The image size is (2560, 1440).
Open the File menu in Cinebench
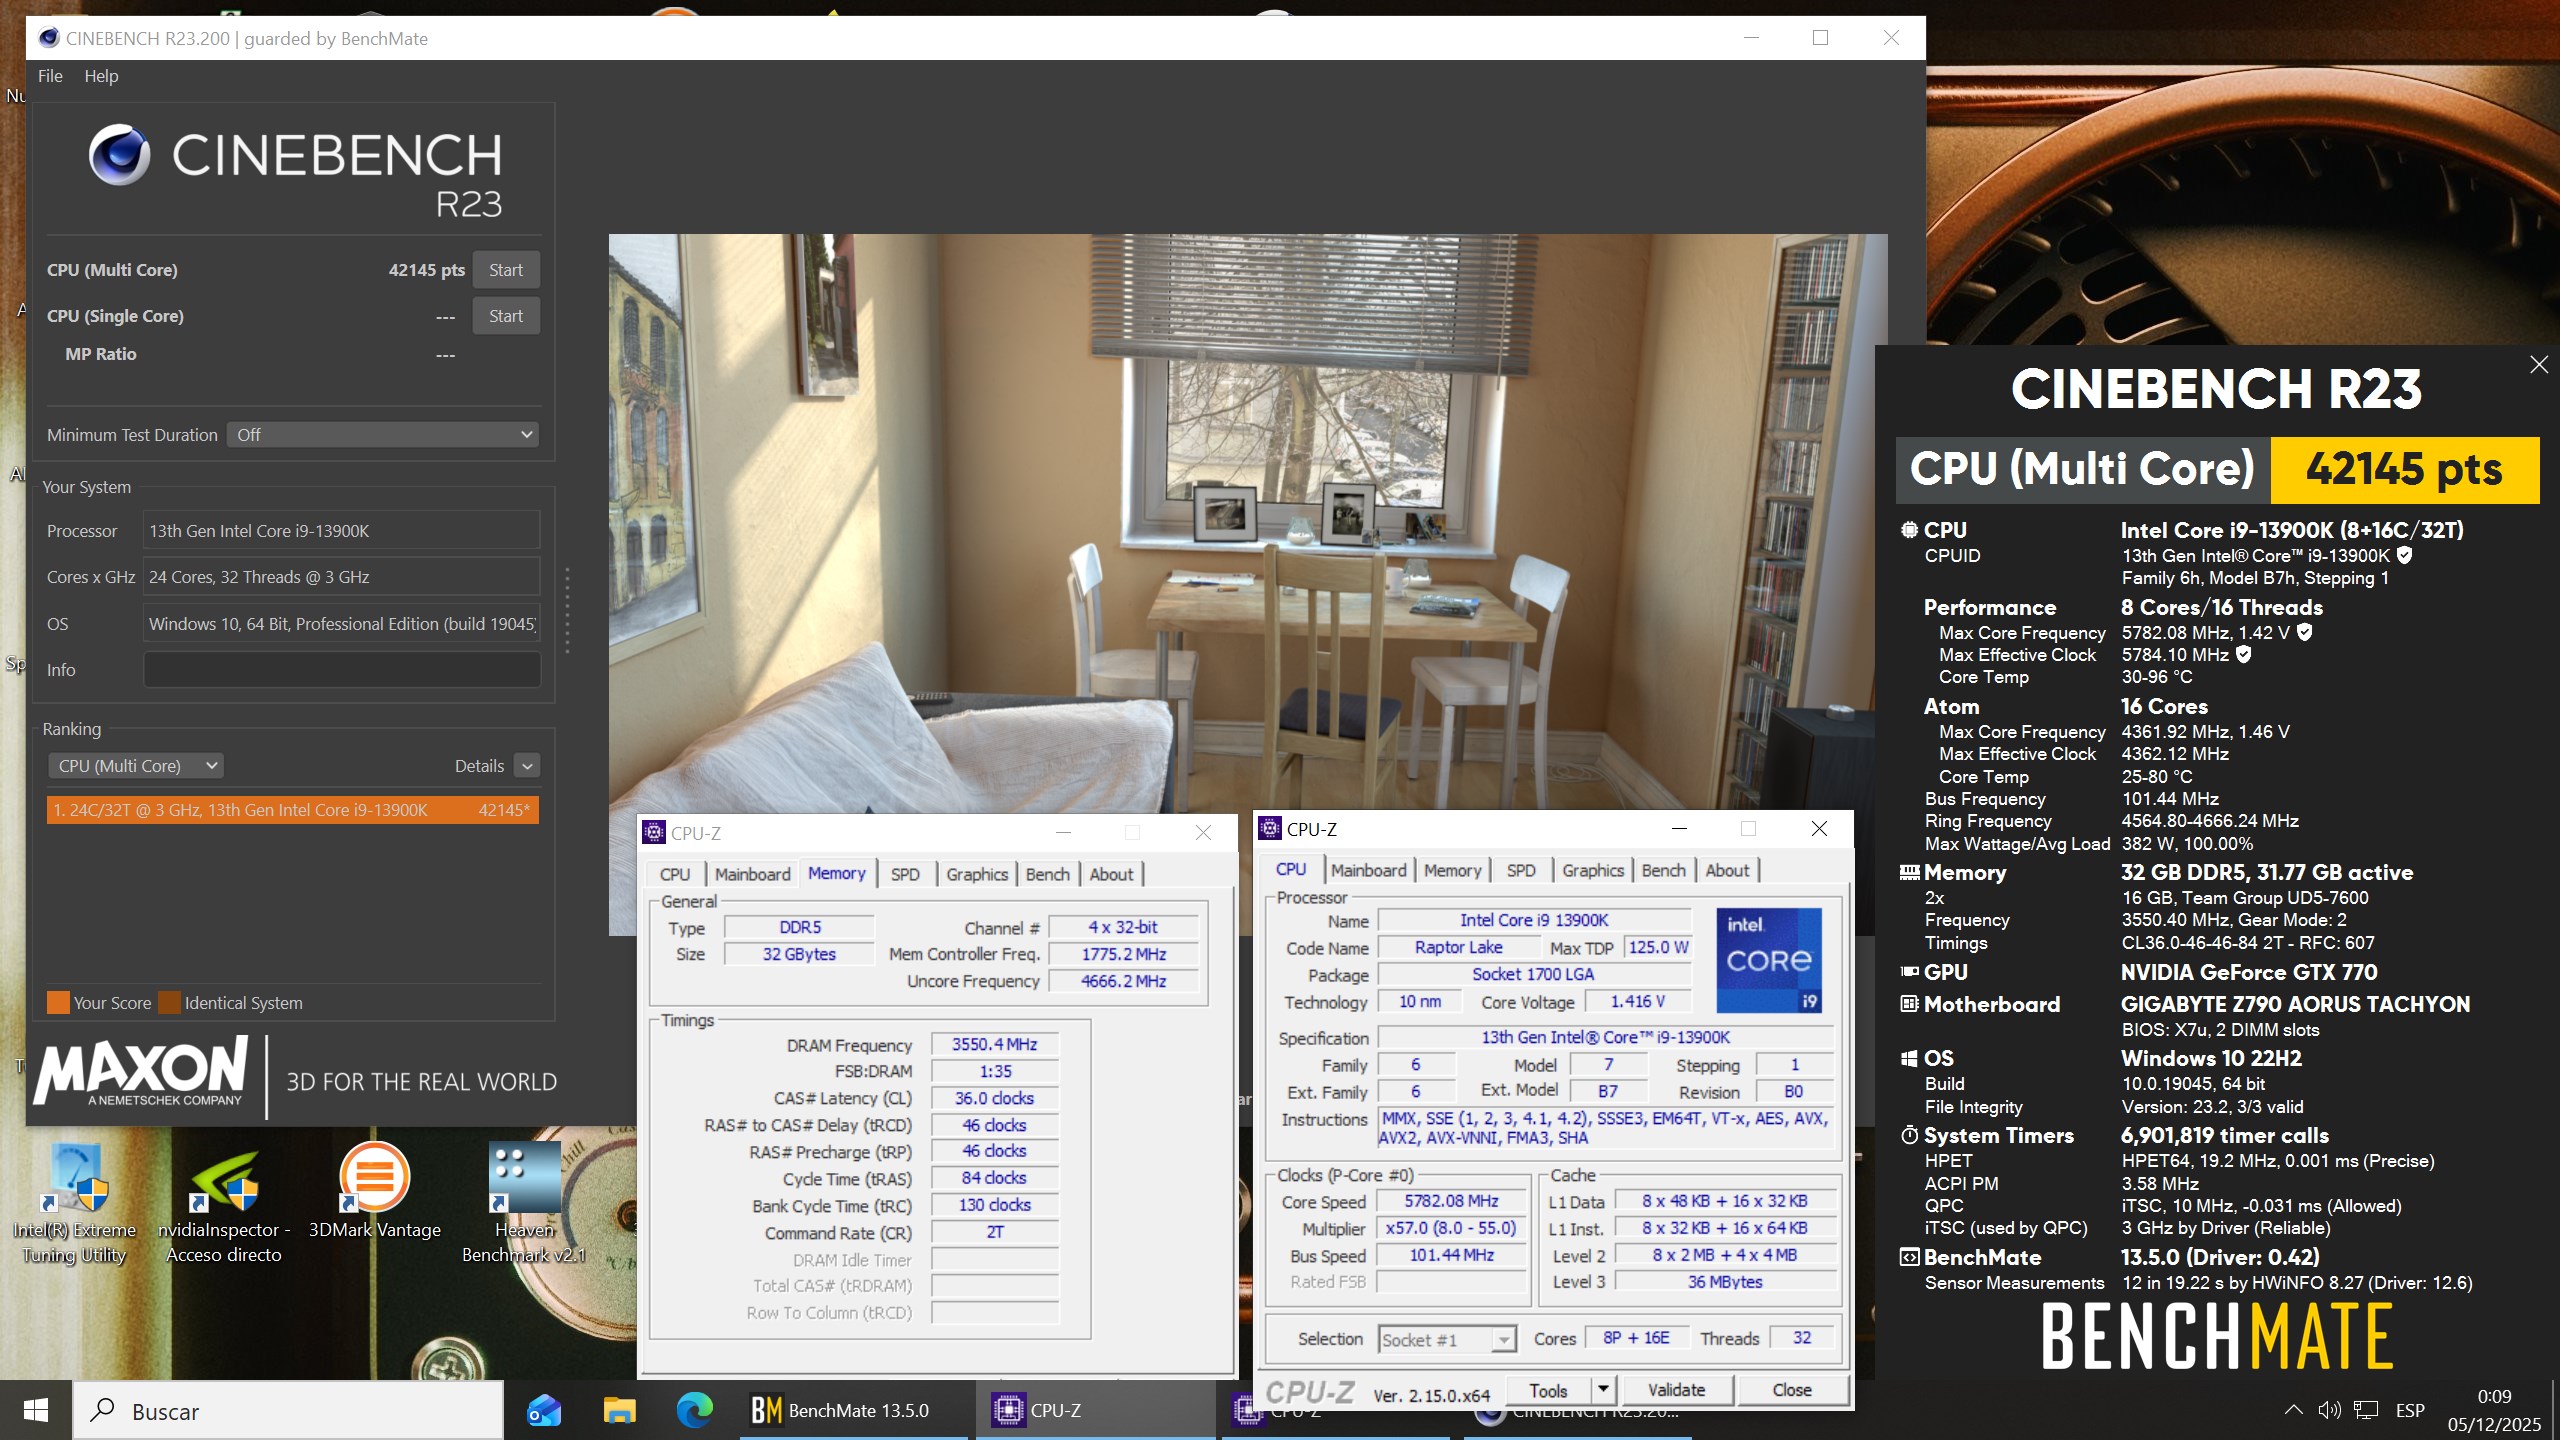coord(50,76)
